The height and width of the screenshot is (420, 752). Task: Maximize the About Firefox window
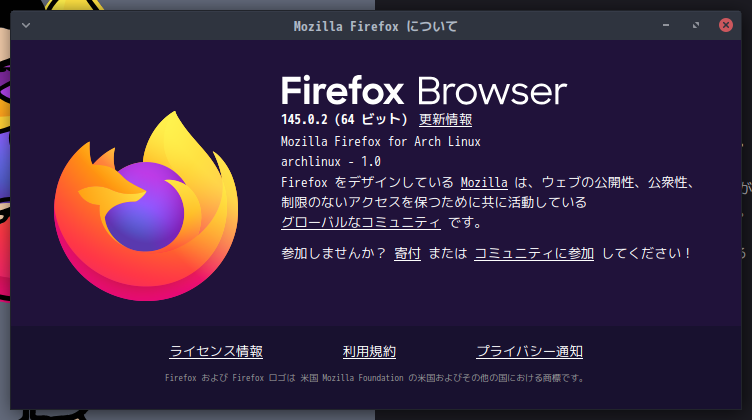click(x=696, y=25)
